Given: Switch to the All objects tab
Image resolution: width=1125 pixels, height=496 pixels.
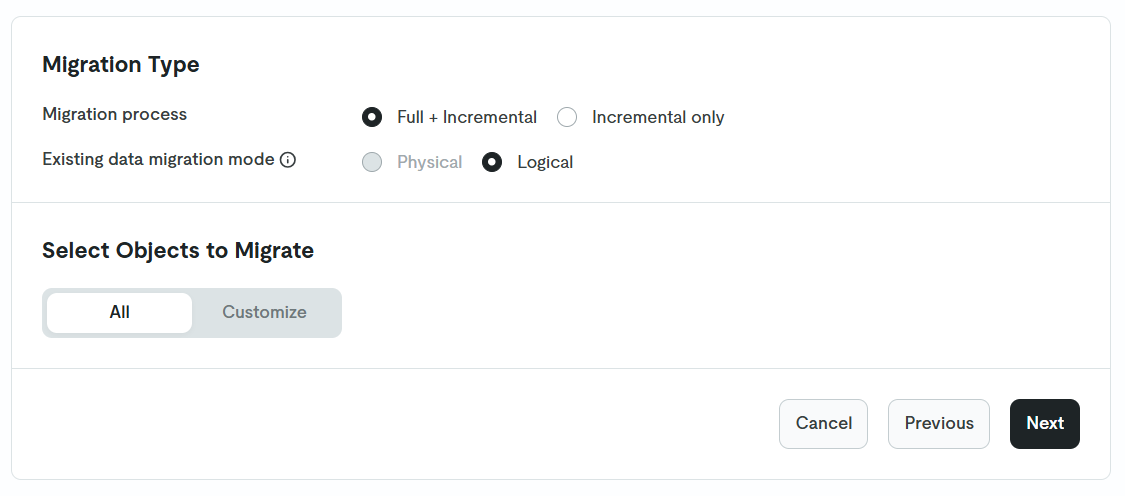Looking at the screenshot, I should click(x=120, y=312).
